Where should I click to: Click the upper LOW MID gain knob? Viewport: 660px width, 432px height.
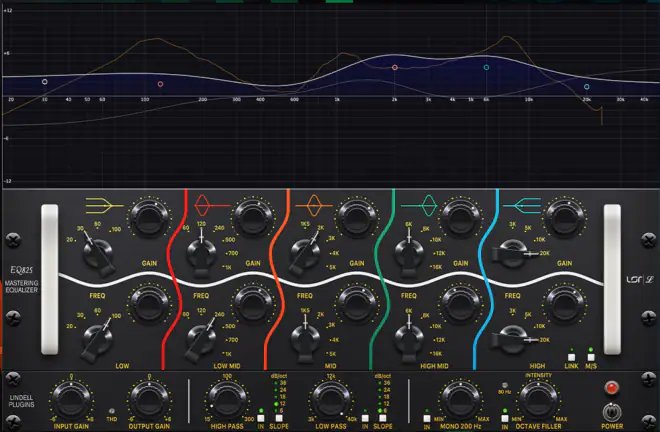pyautogui.click(x=253, y=218)
